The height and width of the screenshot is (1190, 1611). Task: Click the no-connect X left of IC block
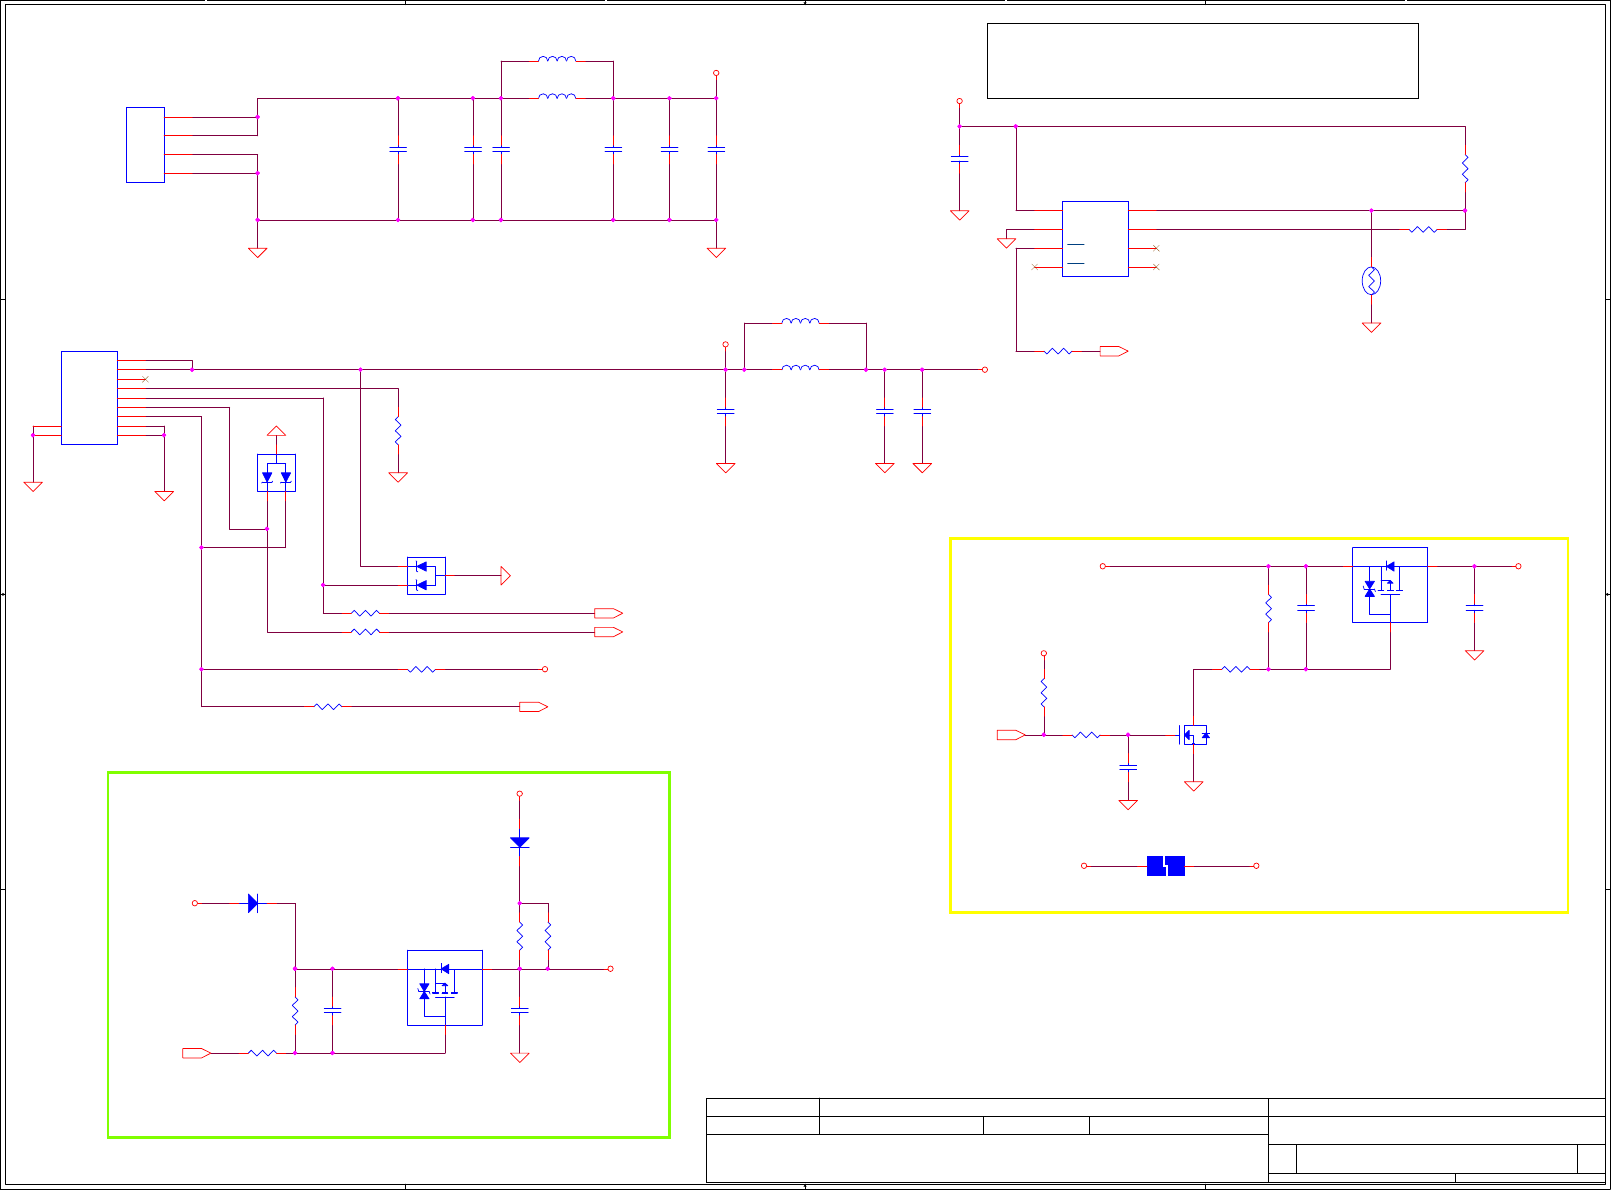pyautogui.click(x=1035, y=267)
